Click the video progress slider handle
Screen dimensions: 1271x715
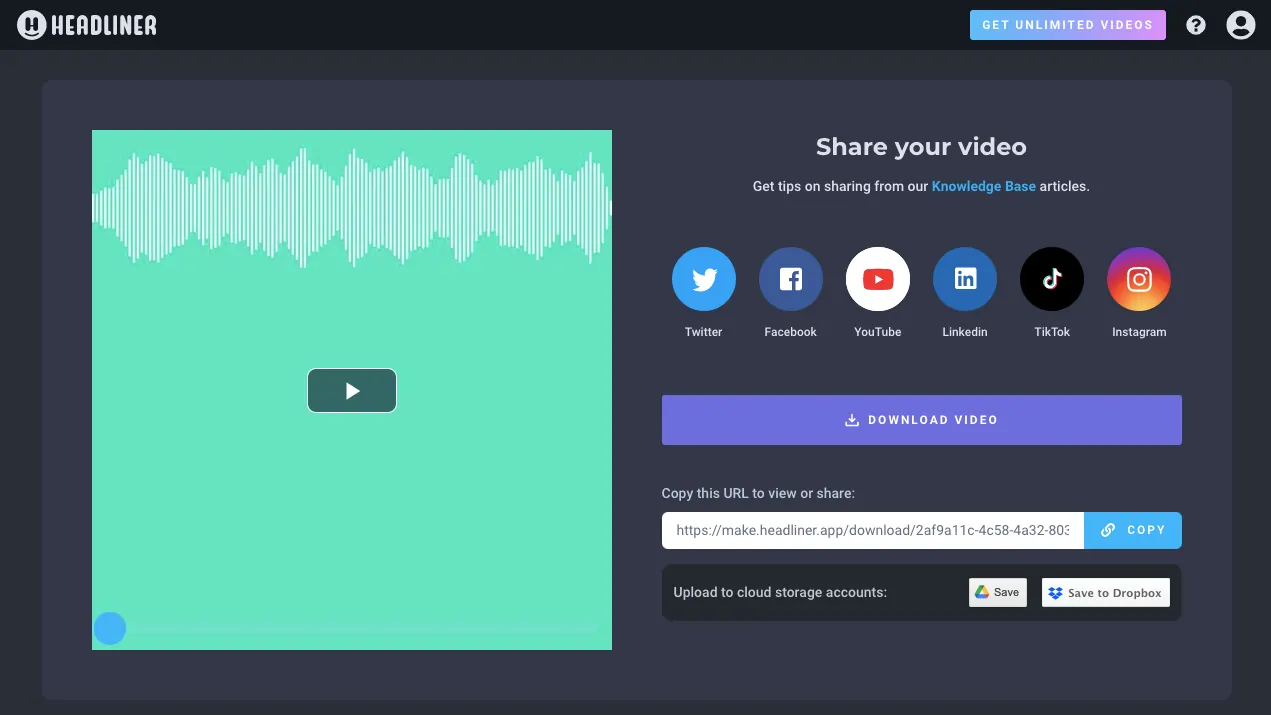(x=110, y=629)
